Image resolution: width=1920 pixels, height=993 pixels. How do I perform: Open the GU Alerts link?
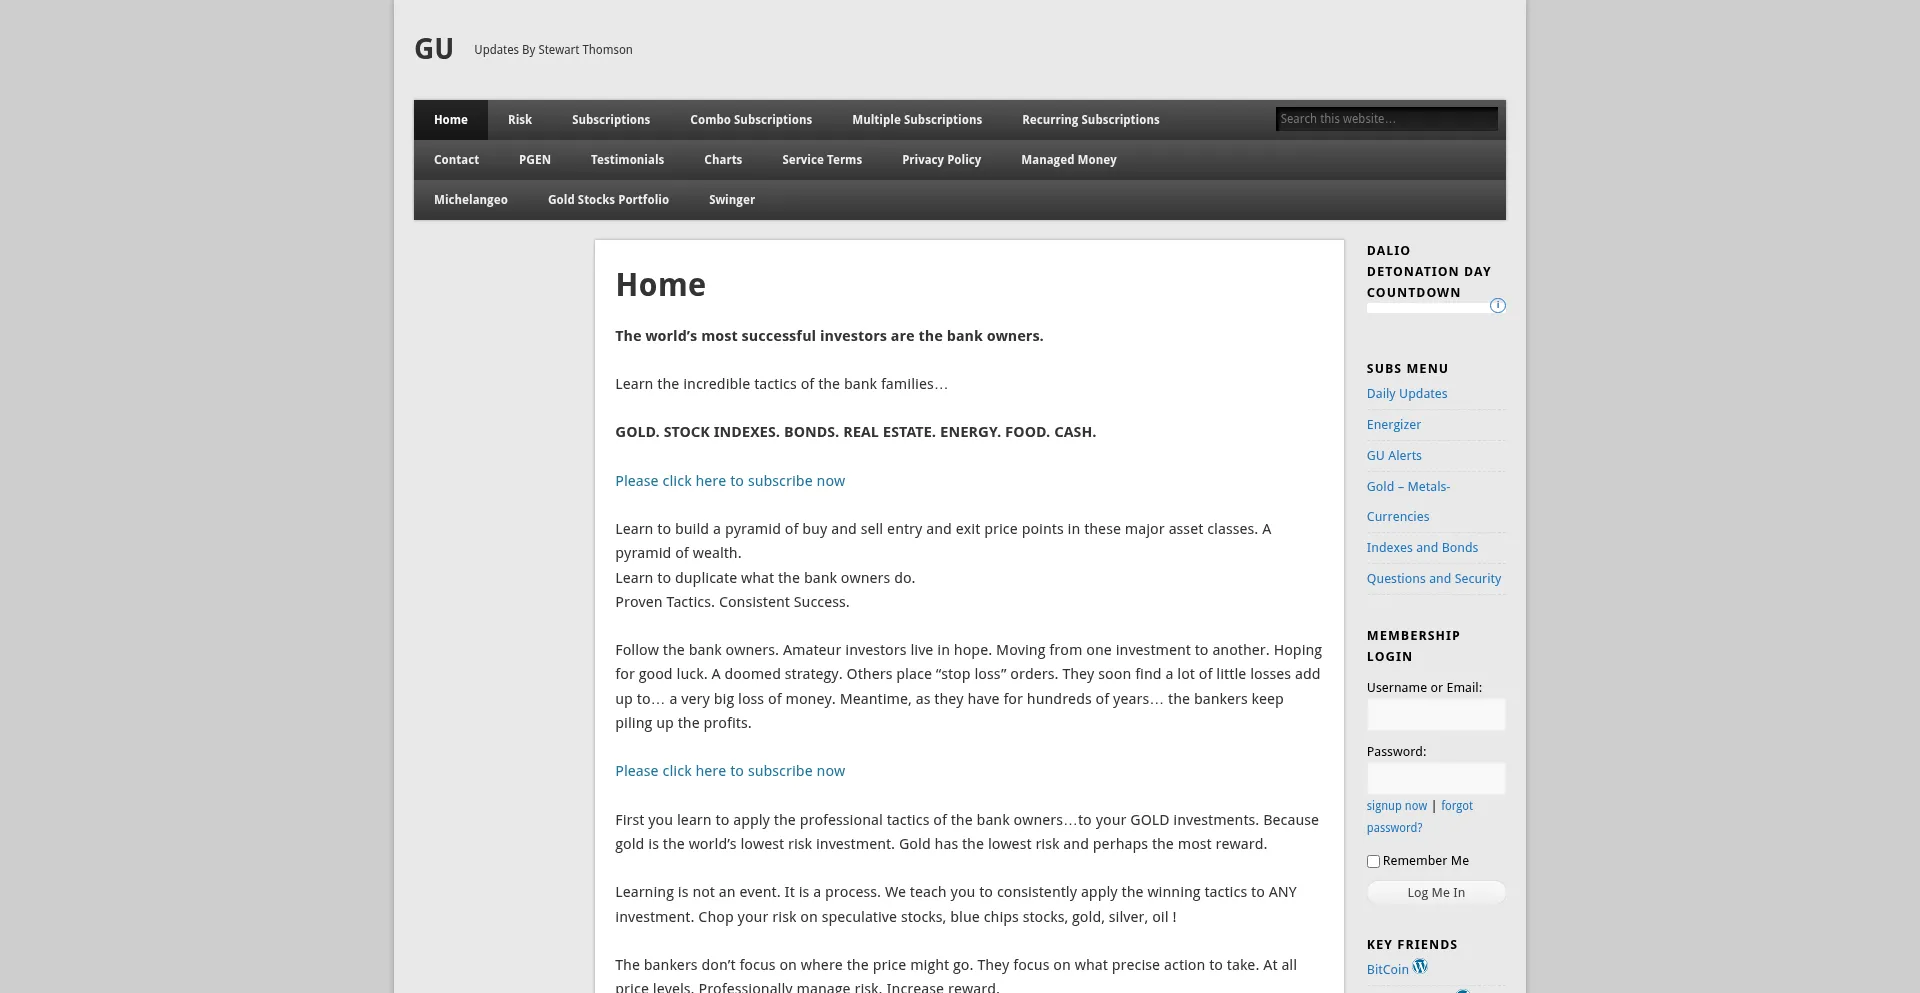[1393, 456]
